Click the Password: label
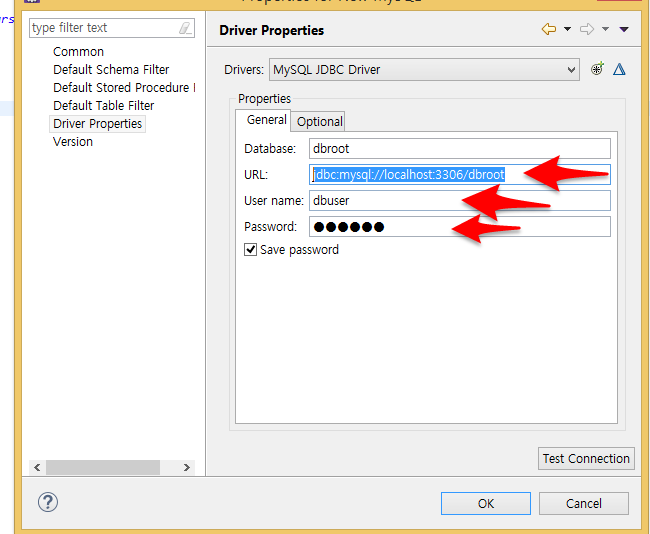Image resolution: width=650 pixels, height=534 pixels. (270, 227)
